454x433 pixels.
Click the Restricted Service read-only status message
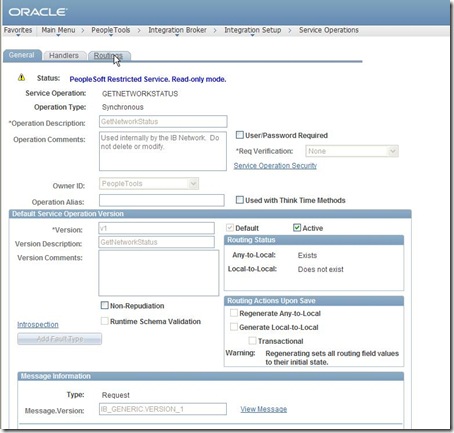(148, 79)
